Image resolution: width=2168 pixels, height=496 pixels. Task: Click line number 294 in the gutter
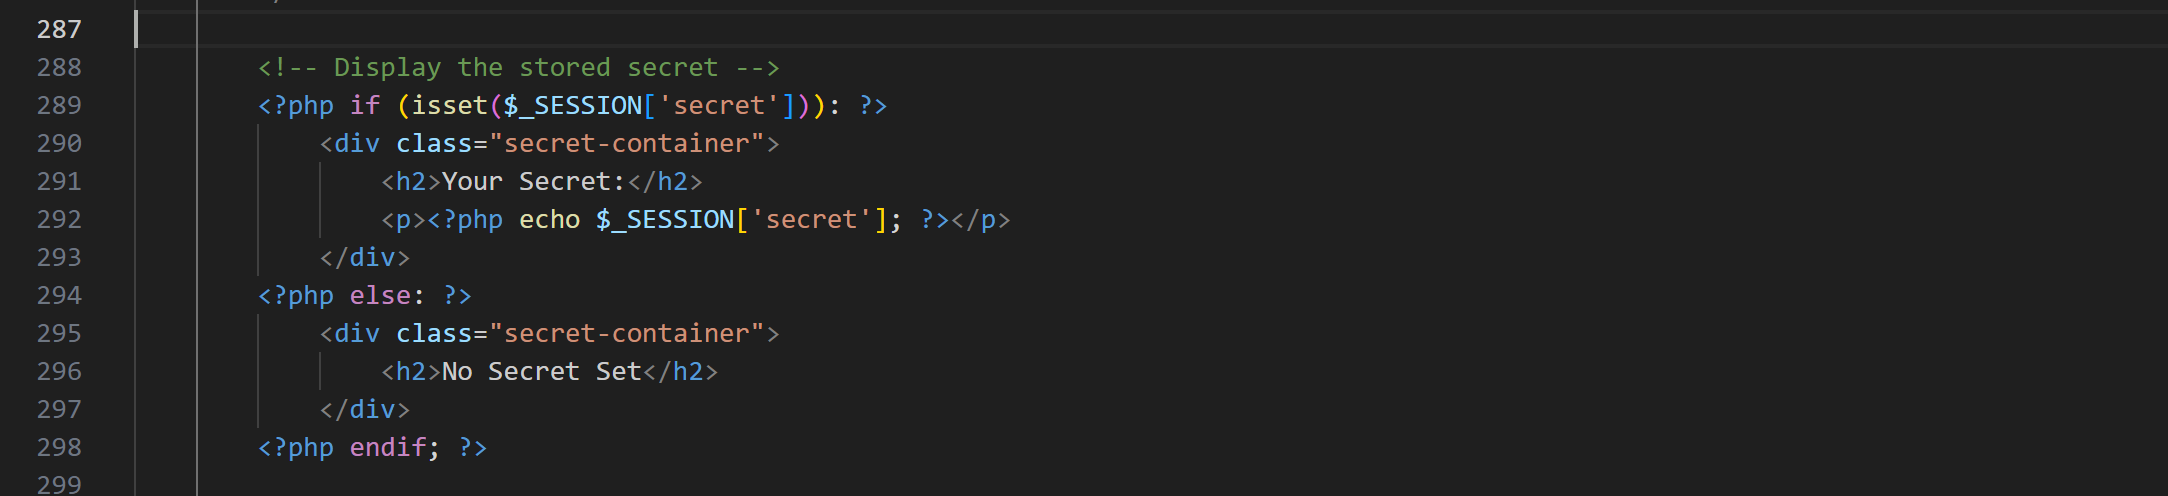coord(59,295)
